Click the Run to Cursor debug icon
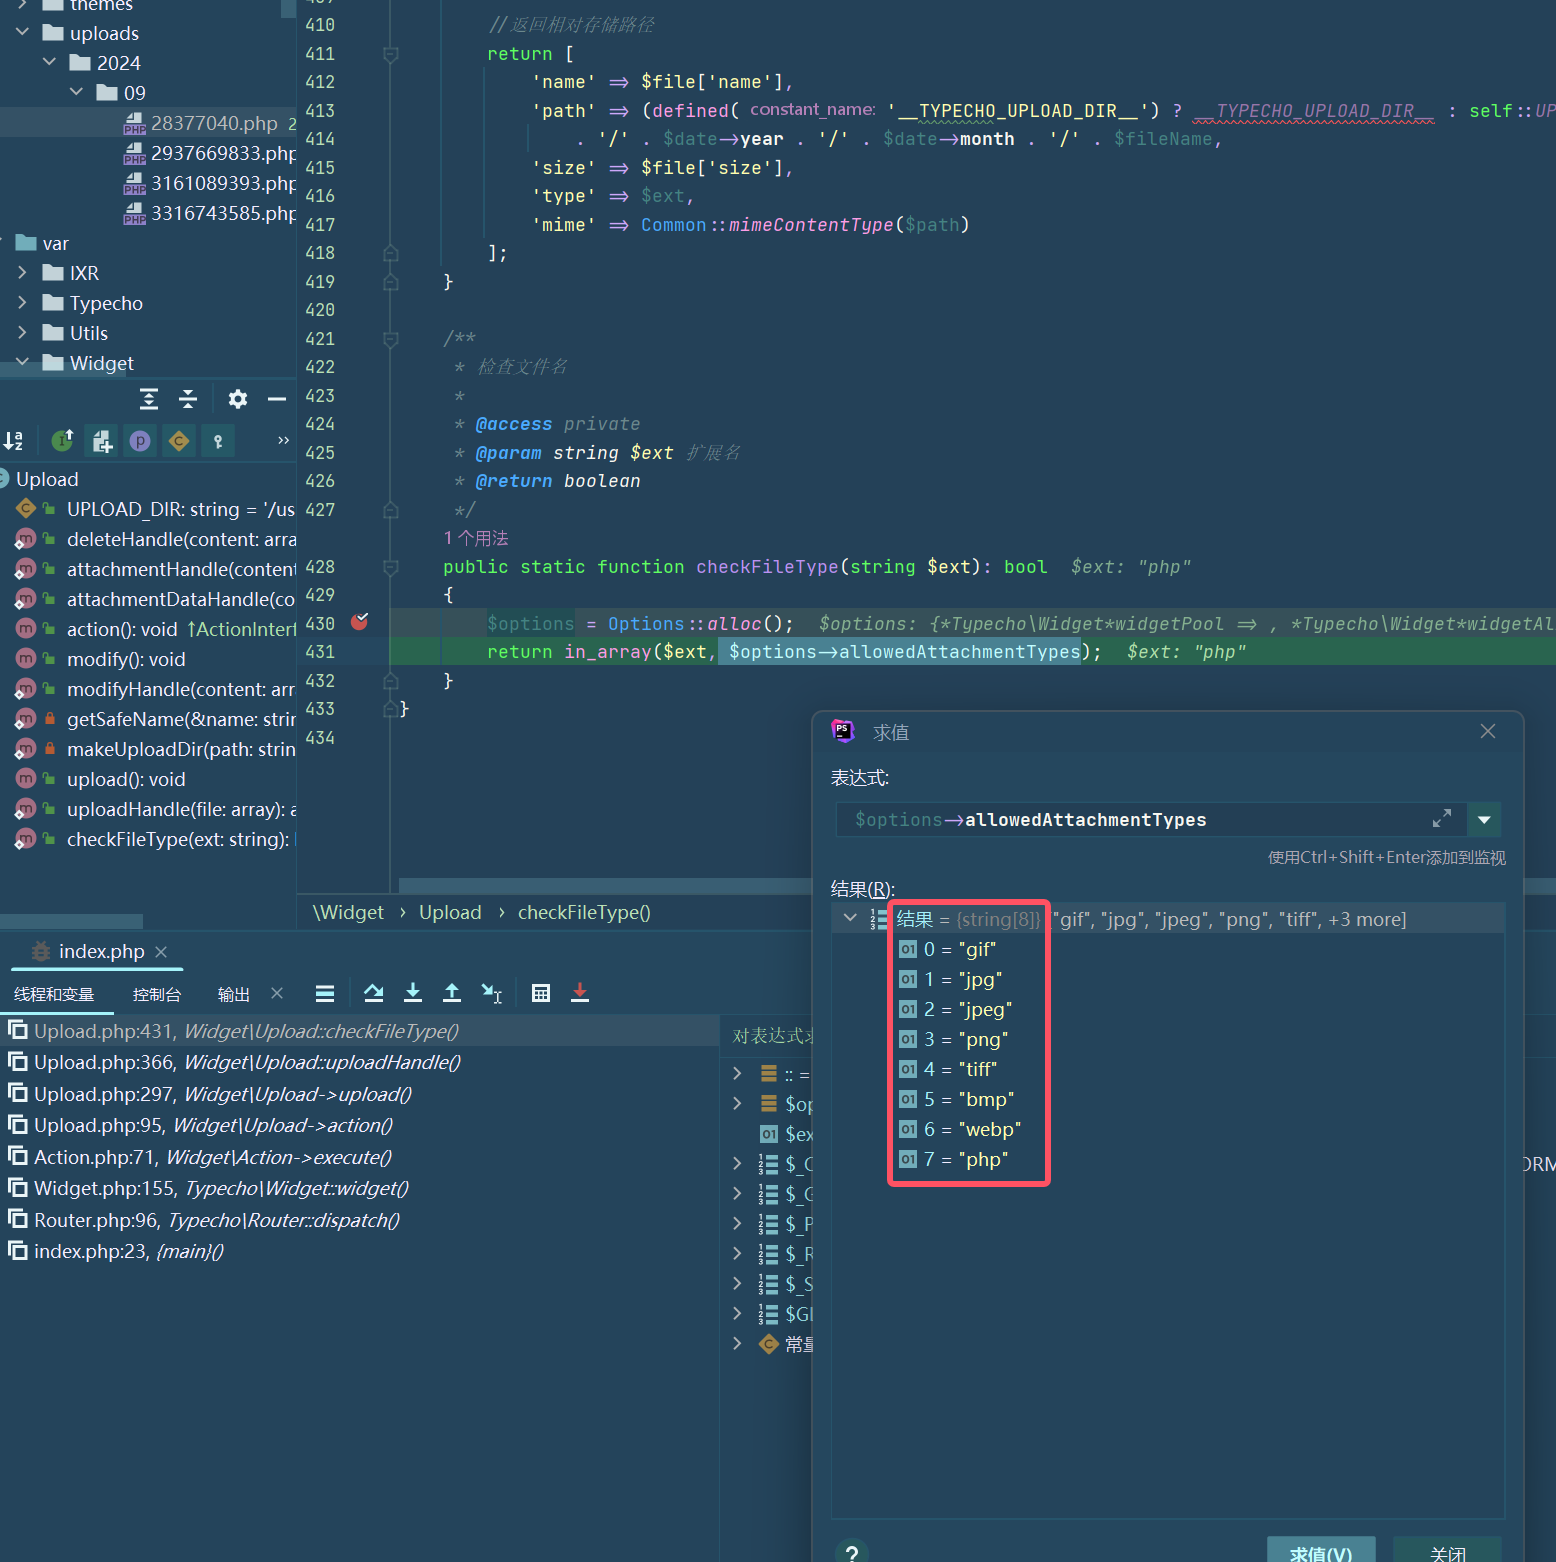The height and width of the screenshot is (1562, 1556). [491, 993]
